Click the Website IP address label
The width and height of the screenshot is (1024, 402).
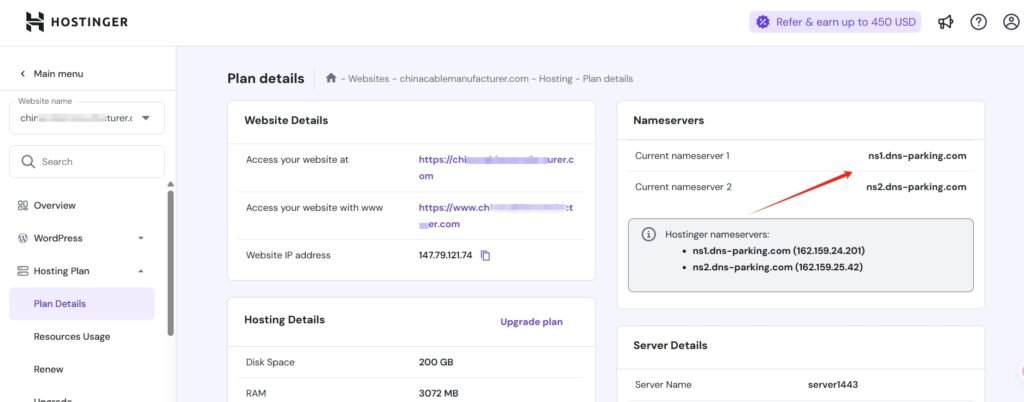pos(288,255)
